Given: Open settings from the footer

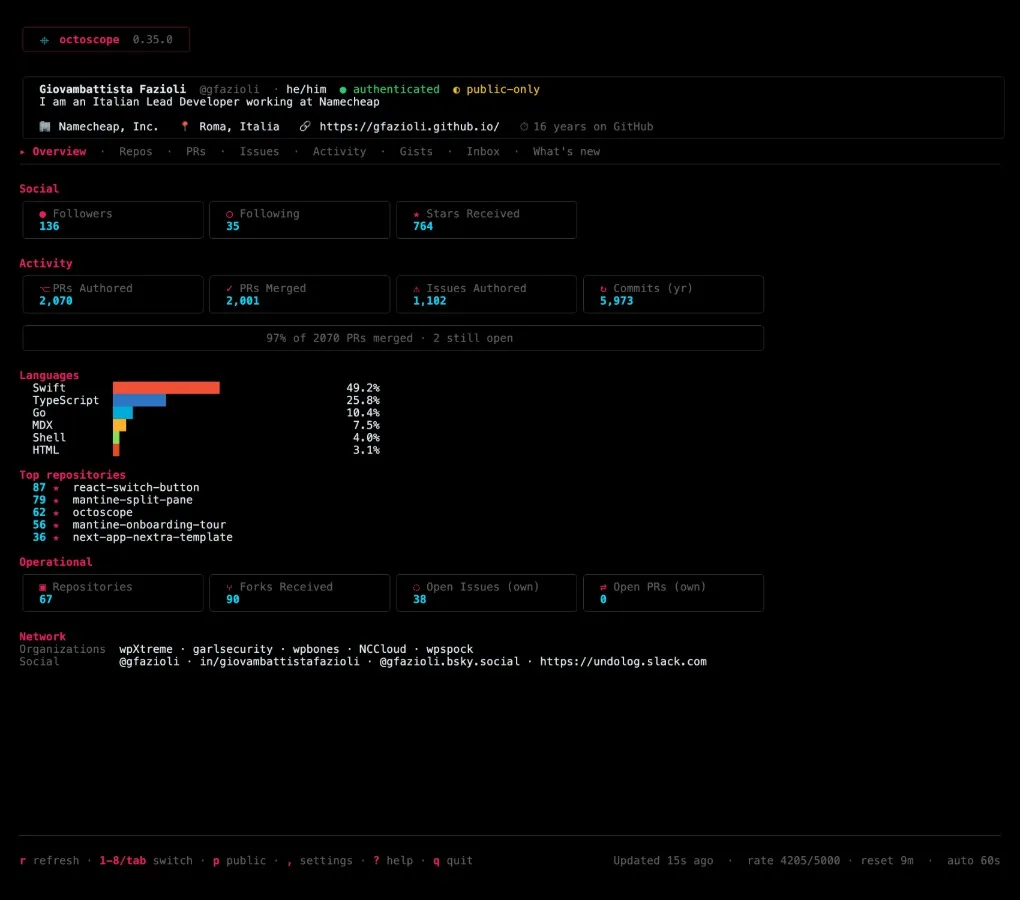Looking at the screenshot, I should click(319, 860).
